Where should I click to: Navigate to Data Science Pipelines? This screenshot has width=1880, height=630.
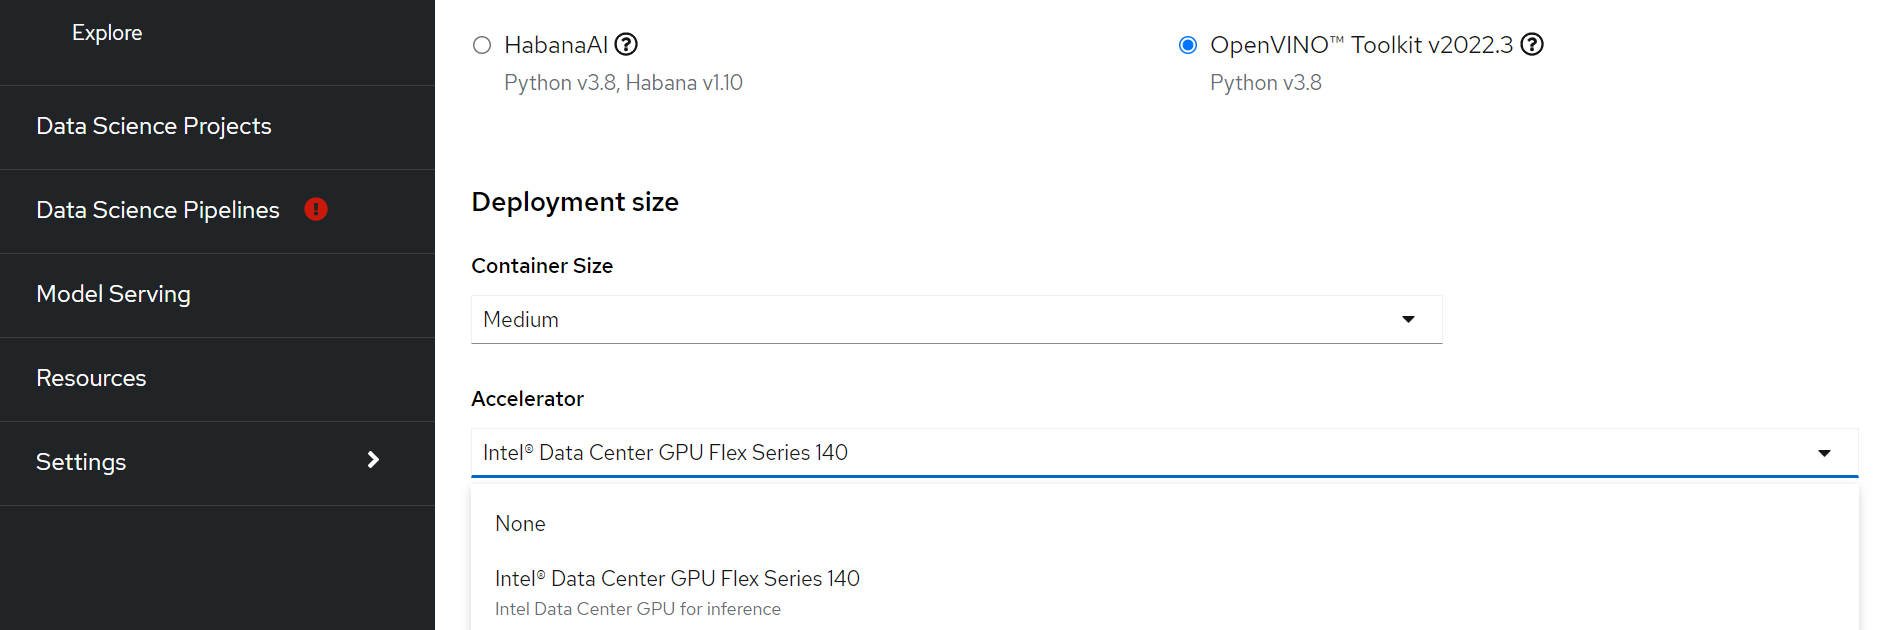[x=158, y=210]
